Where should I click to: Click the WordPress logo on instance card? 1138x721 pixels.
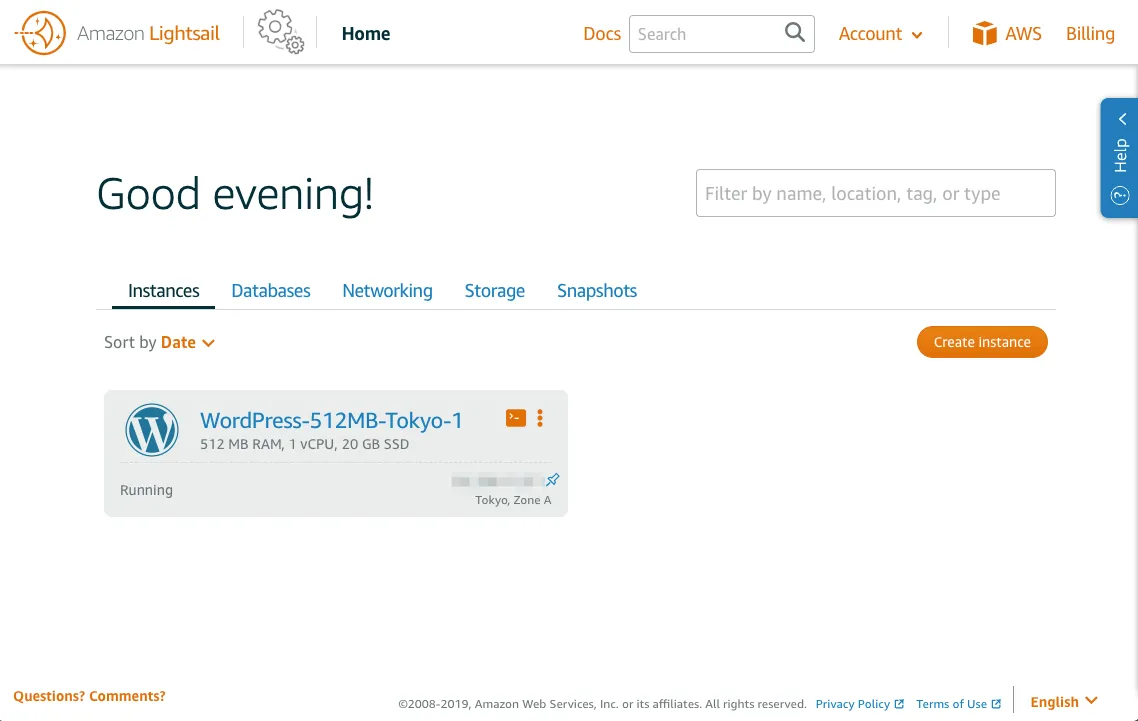[152, 430]
